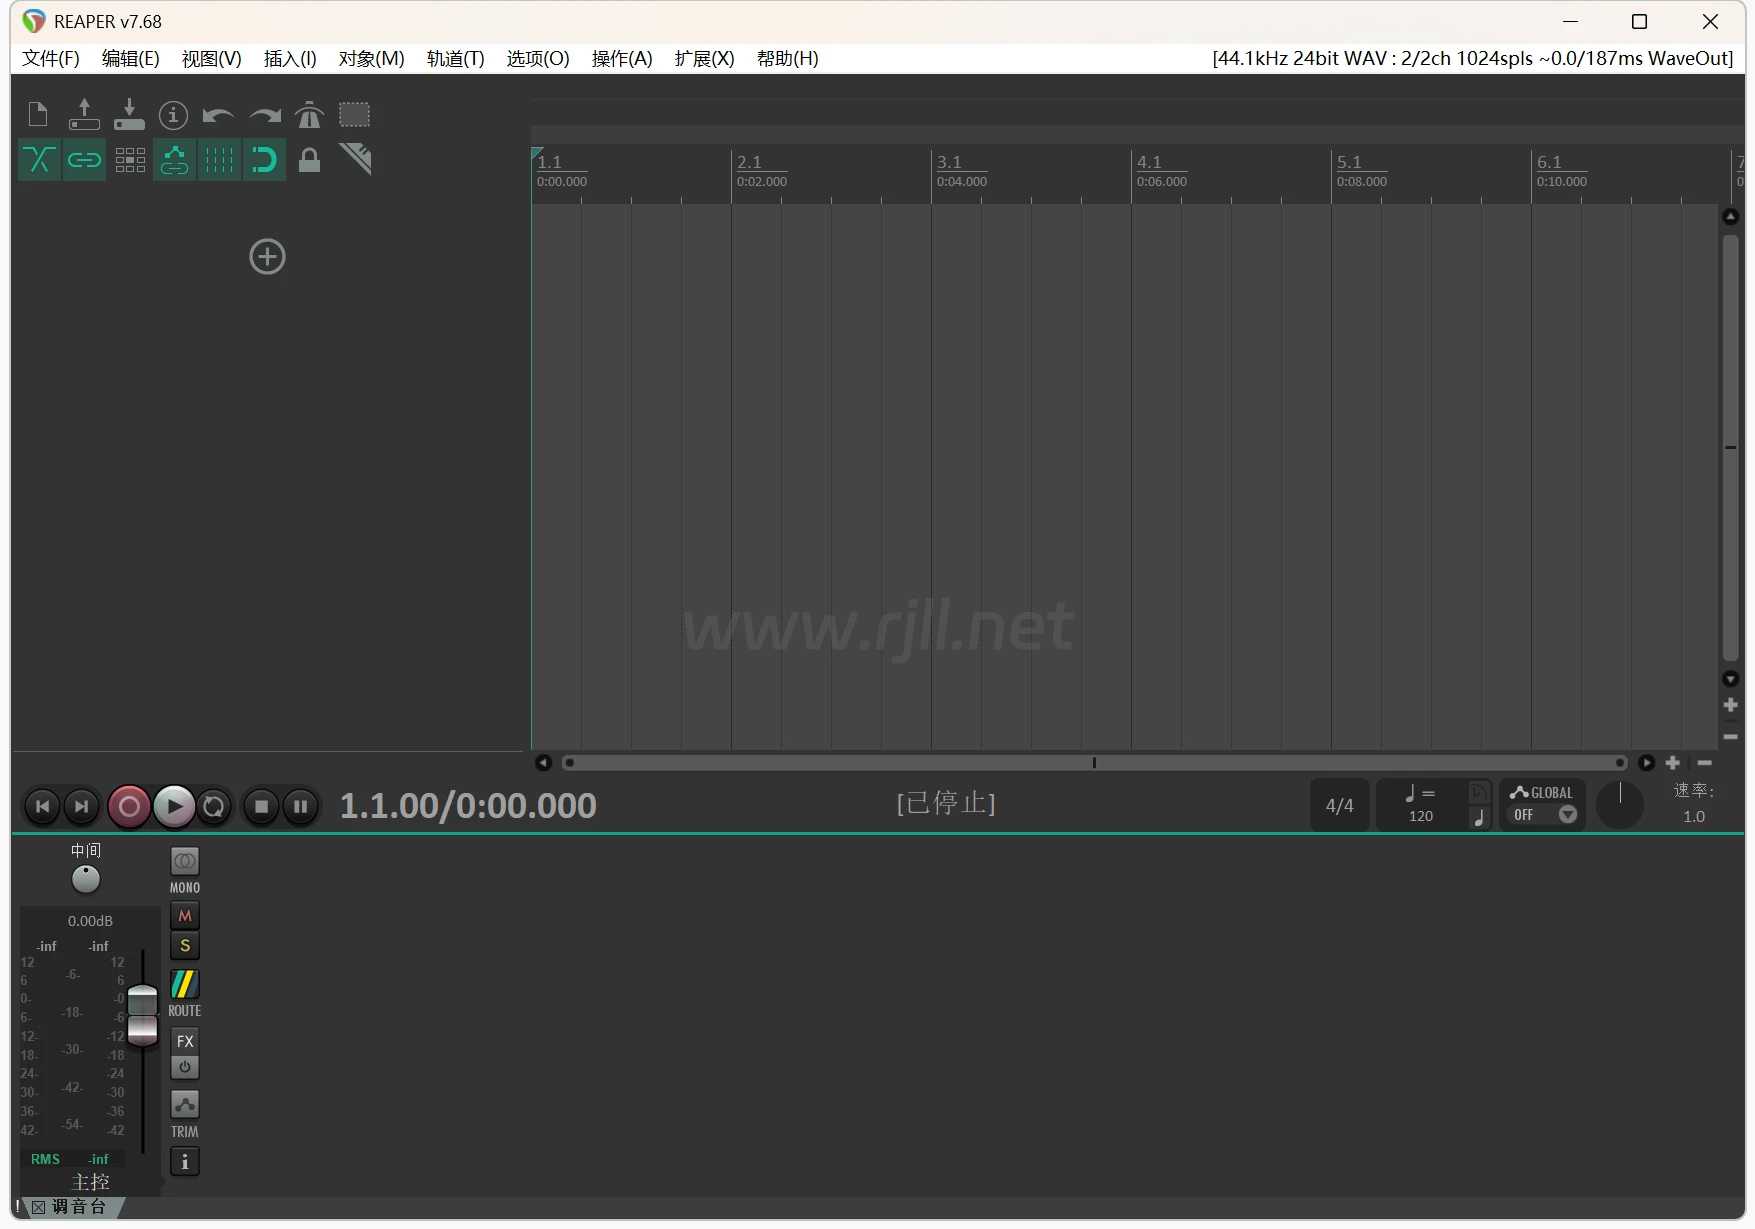Click the undo arrow icon
Image resolution: width=1755 pixels, height=1229 pixels.
pyautogui.click(x=218, y=115)
